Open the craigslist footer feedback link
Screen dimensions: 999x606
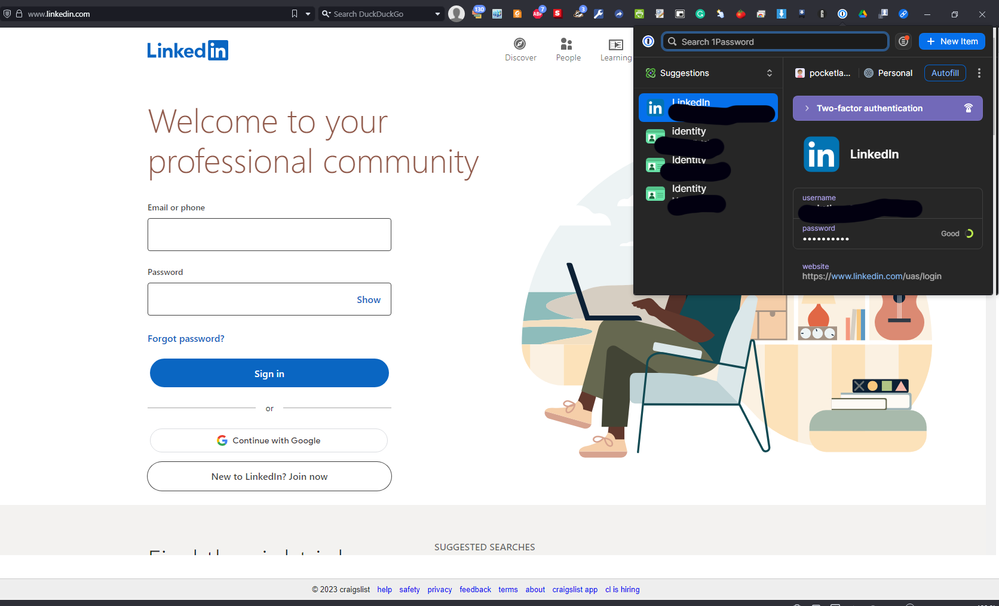tap(475, 589)
